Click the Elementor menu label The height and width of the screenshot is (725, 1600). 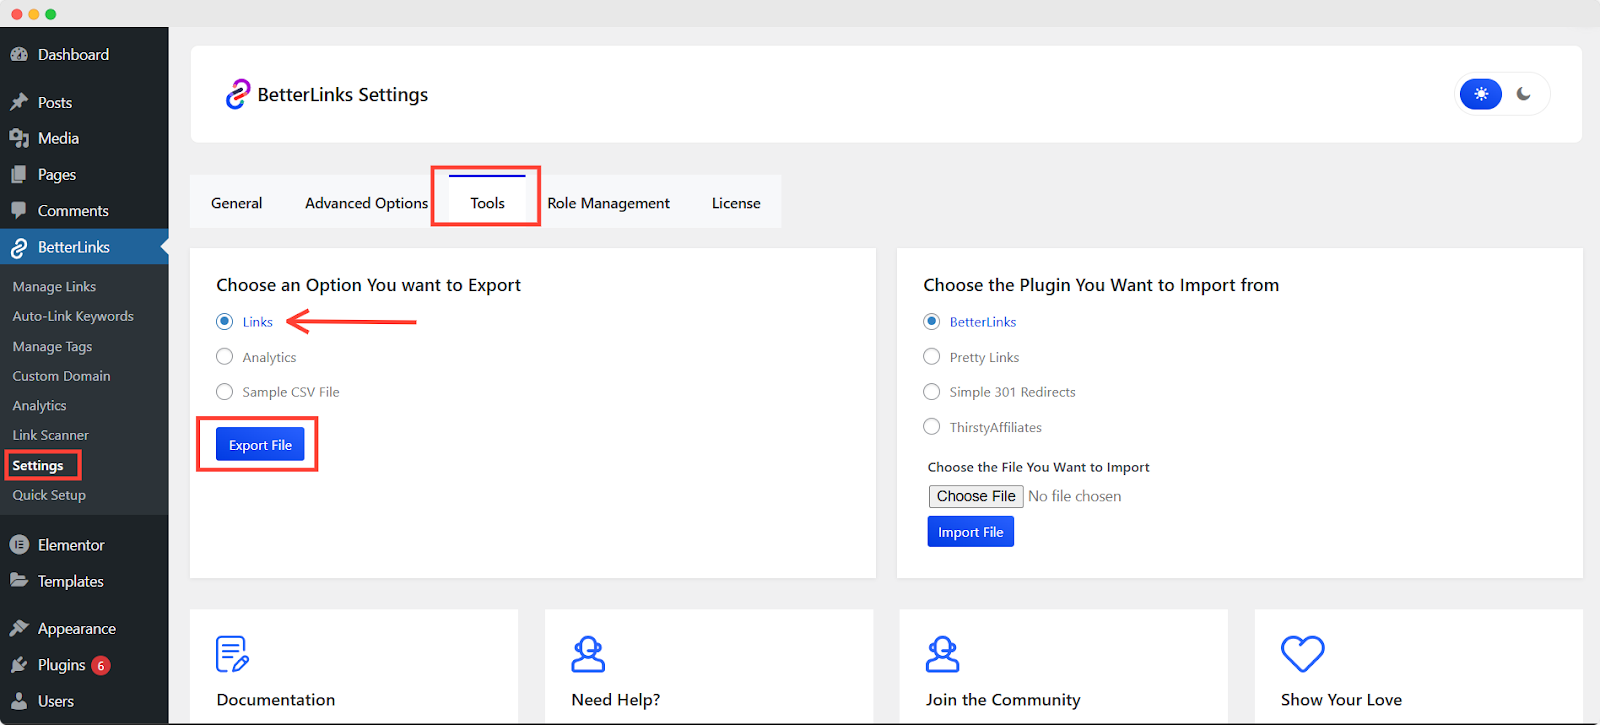[x=71, y=545]
